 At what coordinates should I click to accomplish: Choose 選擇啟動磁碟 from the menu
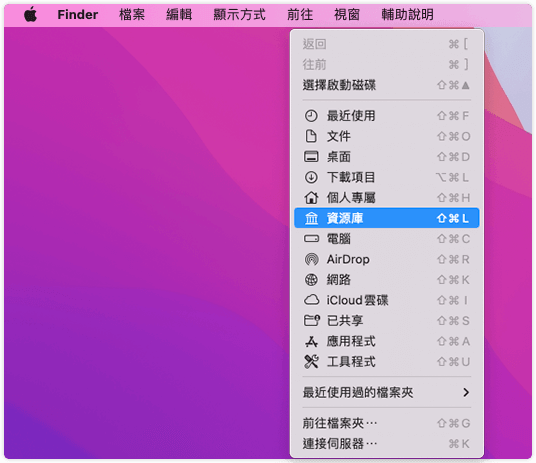(x=387, y=85)
